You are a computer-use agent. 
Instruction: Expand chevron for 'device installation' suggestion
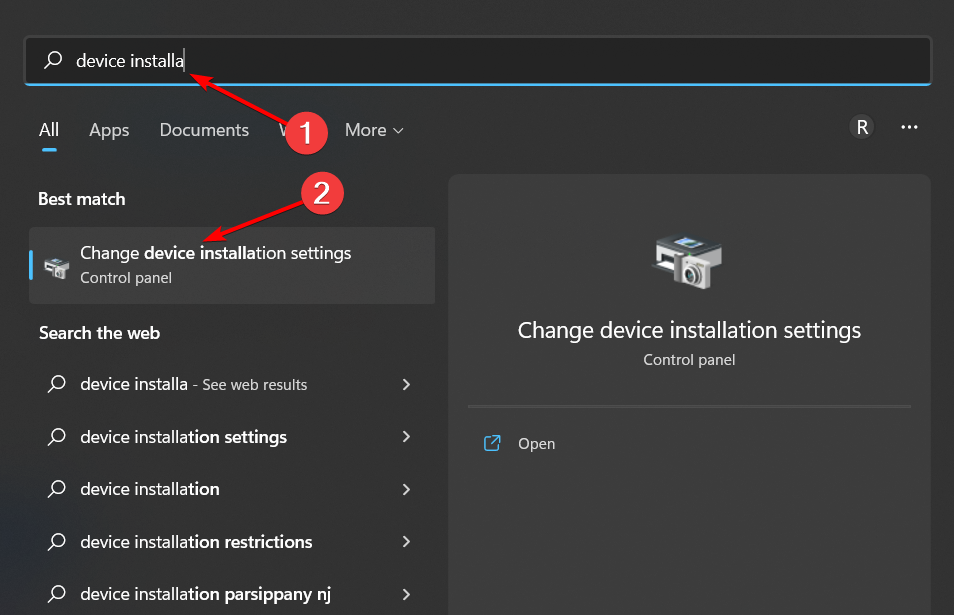pos(406,489)
